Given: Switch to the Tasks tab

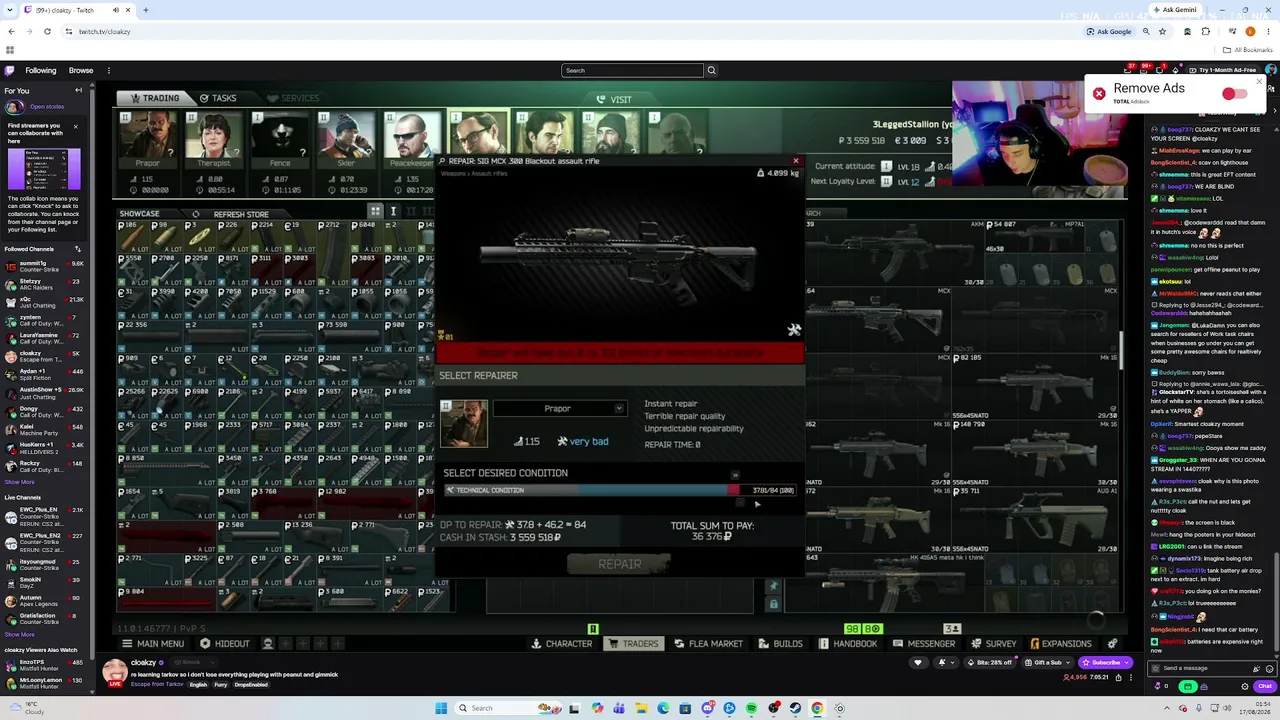Looking at the screenshot, I should pos(218,98).
